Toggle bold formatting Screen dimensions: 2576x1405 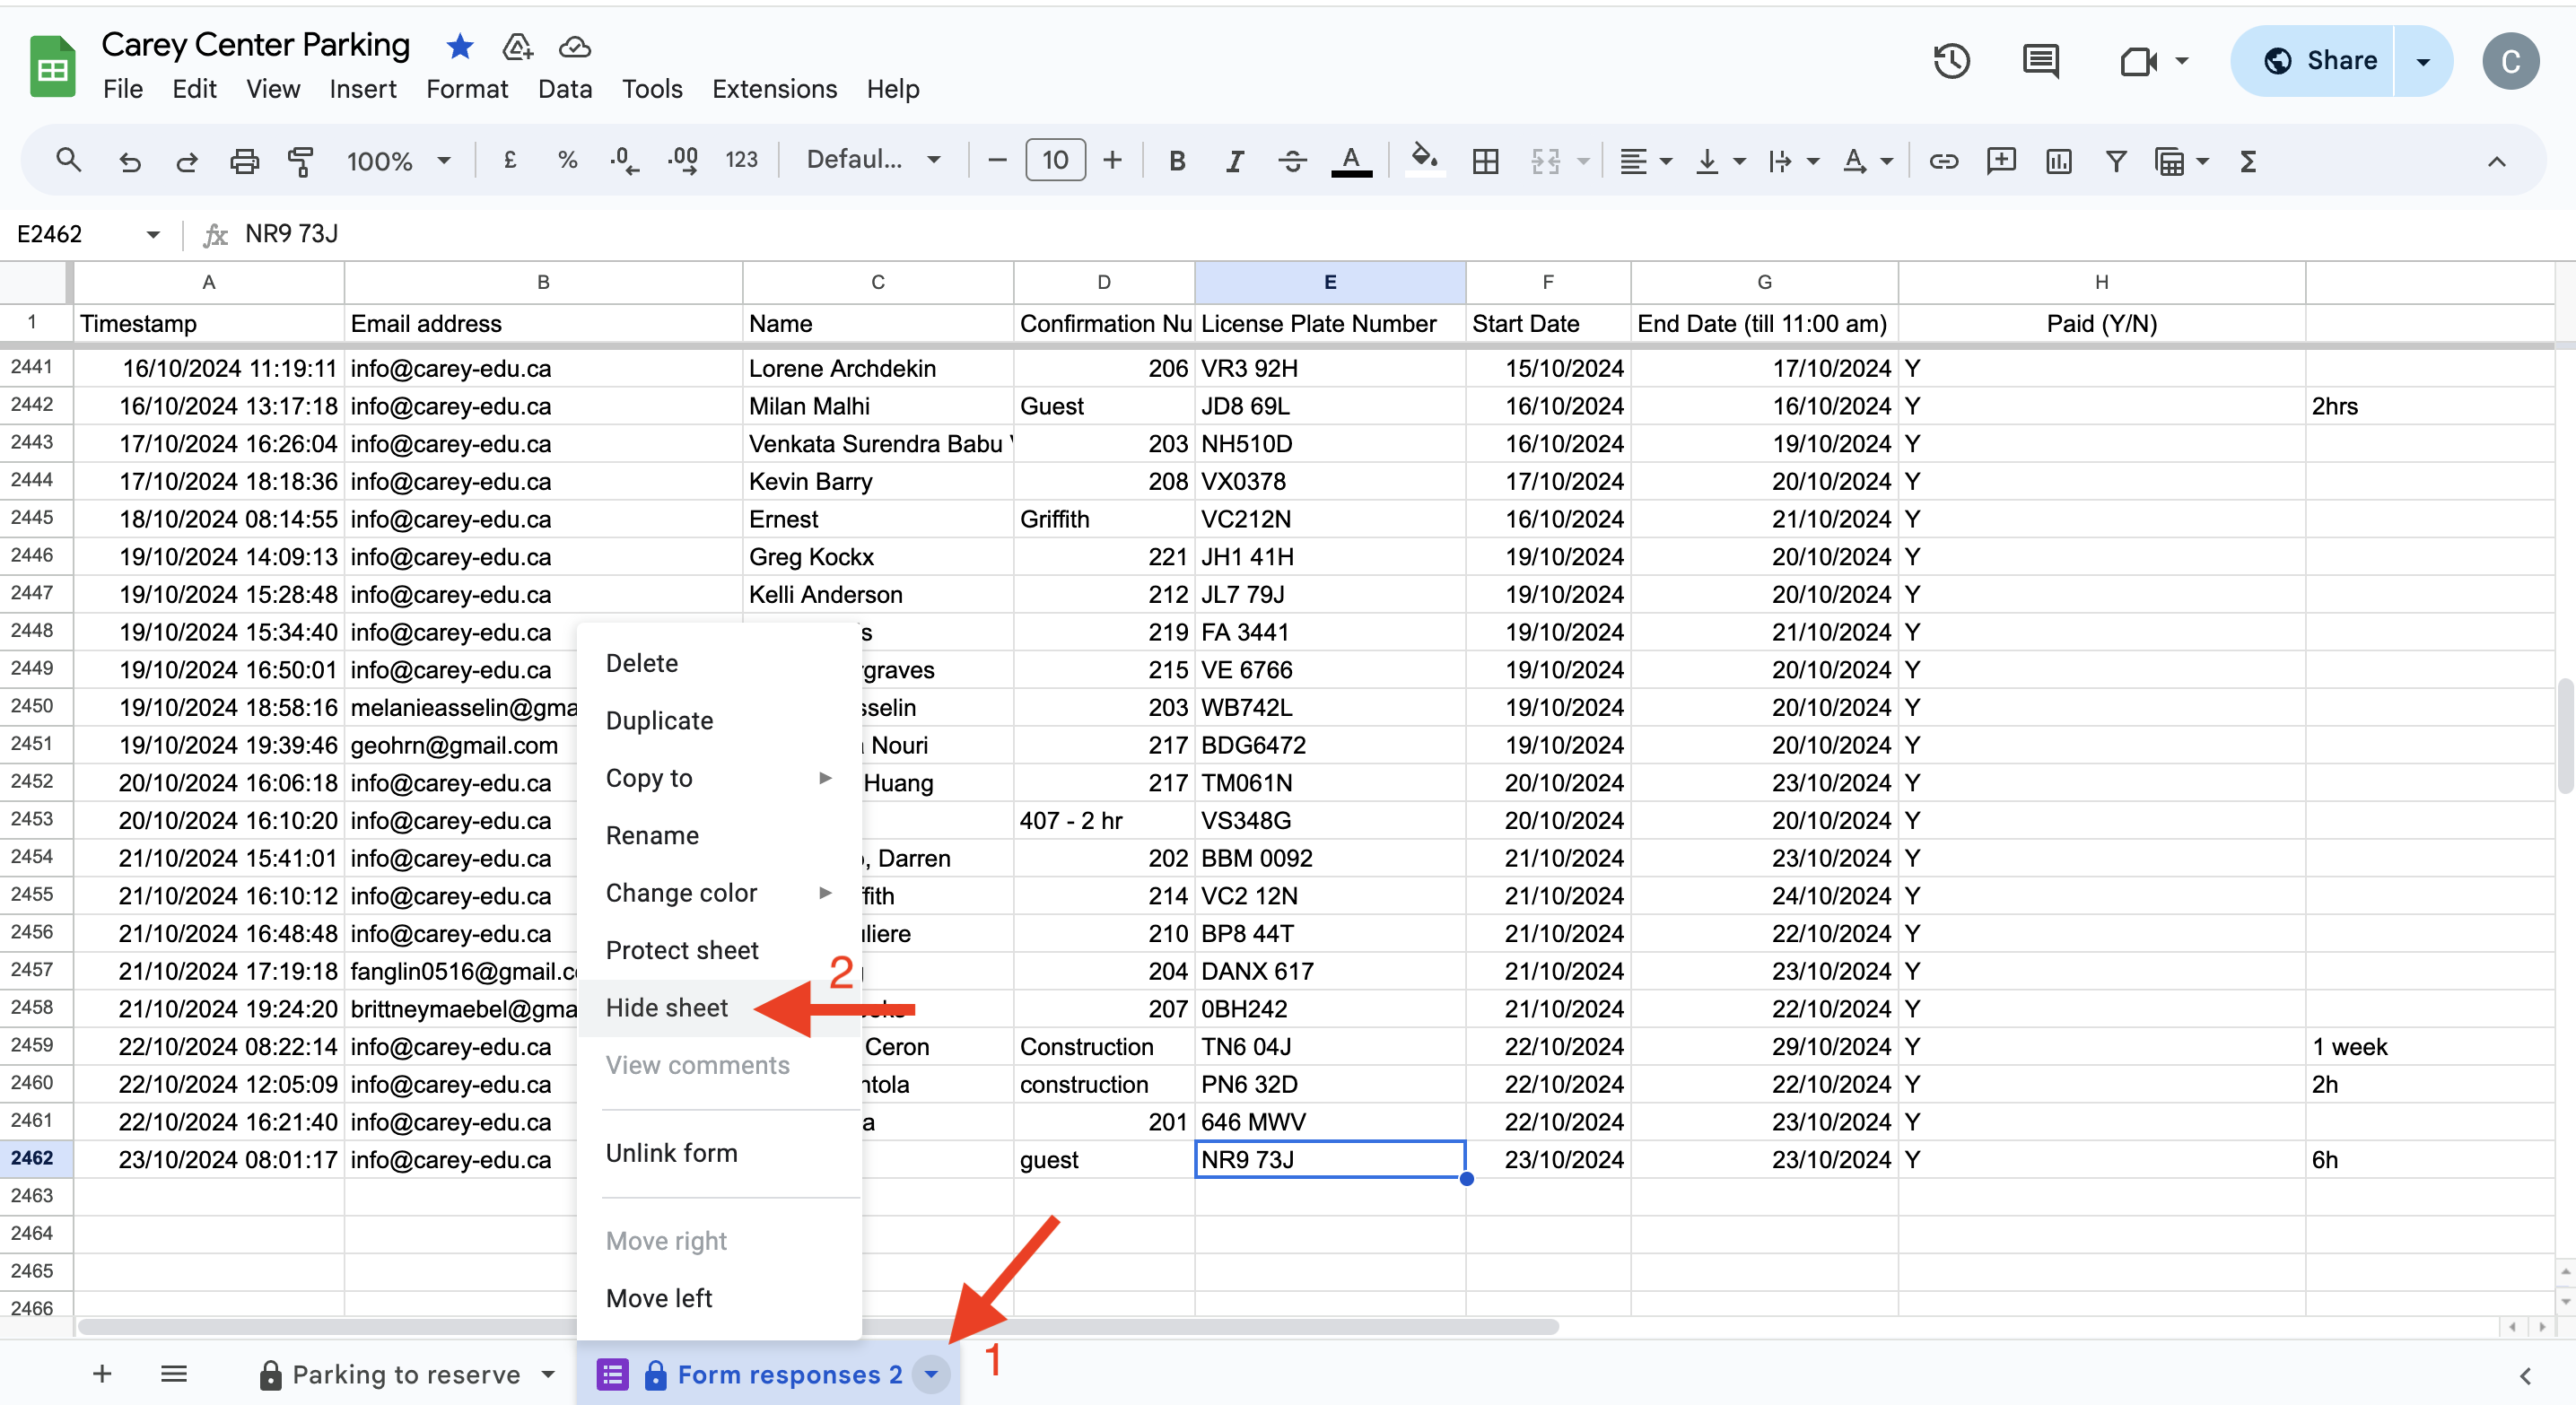tap(1177, 160)
